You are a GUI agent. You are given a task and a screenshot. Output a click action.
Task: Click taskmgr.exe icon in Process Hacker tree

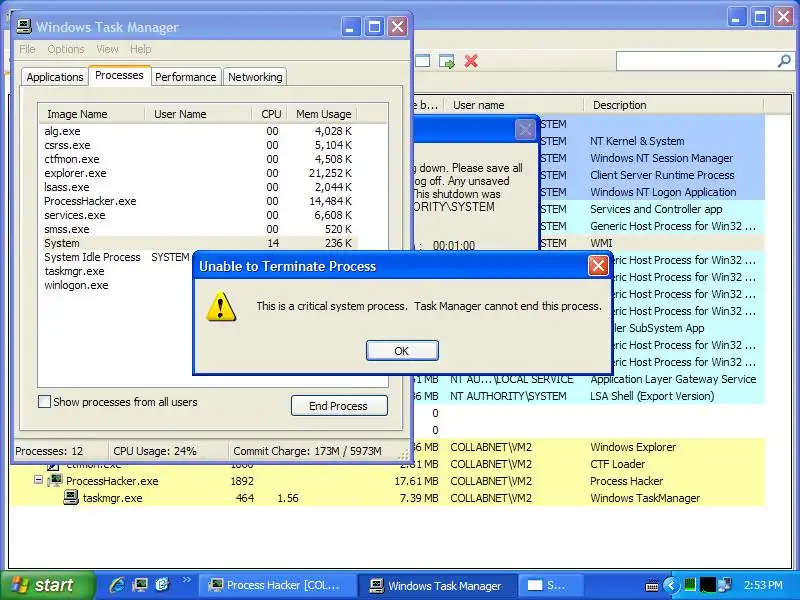click(71, 497)
